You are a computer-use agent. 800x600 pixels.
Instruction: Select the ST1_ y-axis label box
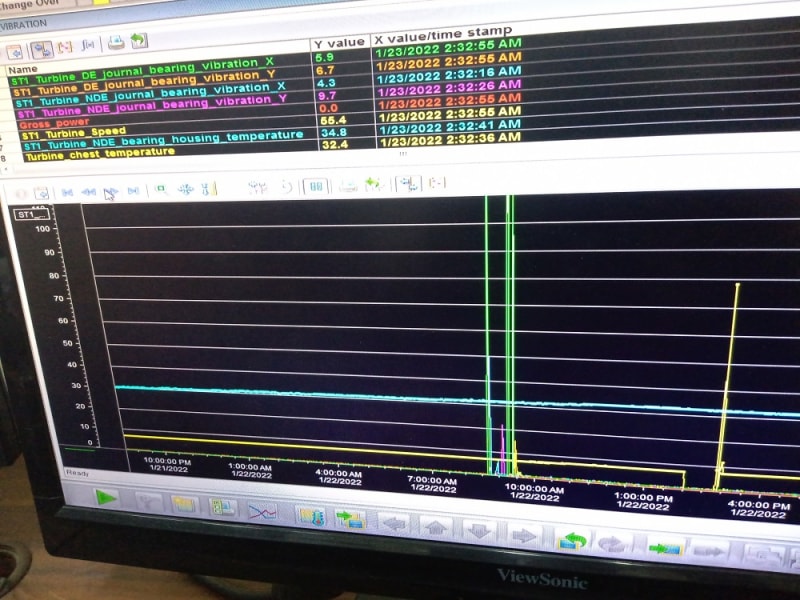[32, 214]
